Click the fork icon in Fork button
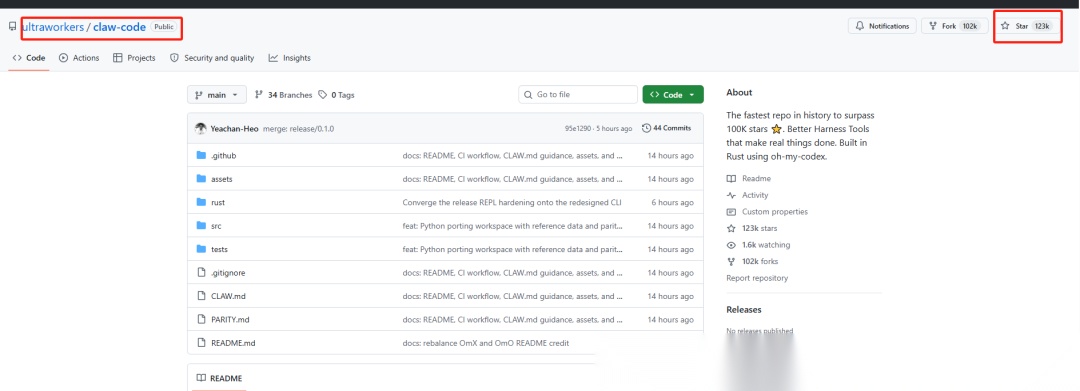The image size is (1080, 391). pos(933,26)
